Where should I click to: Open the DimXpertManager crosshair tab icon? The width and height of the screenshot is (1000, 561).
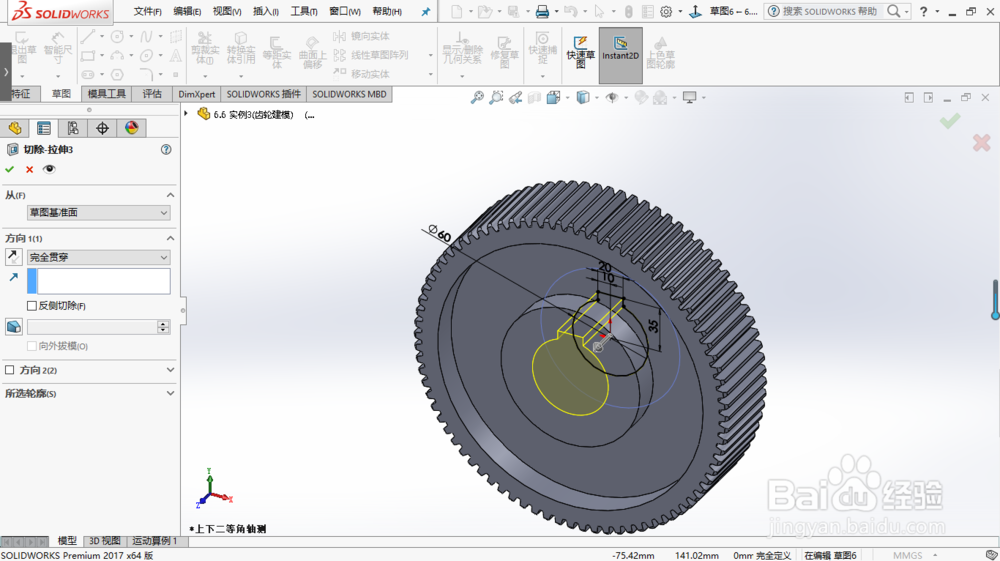coord(102,128)
